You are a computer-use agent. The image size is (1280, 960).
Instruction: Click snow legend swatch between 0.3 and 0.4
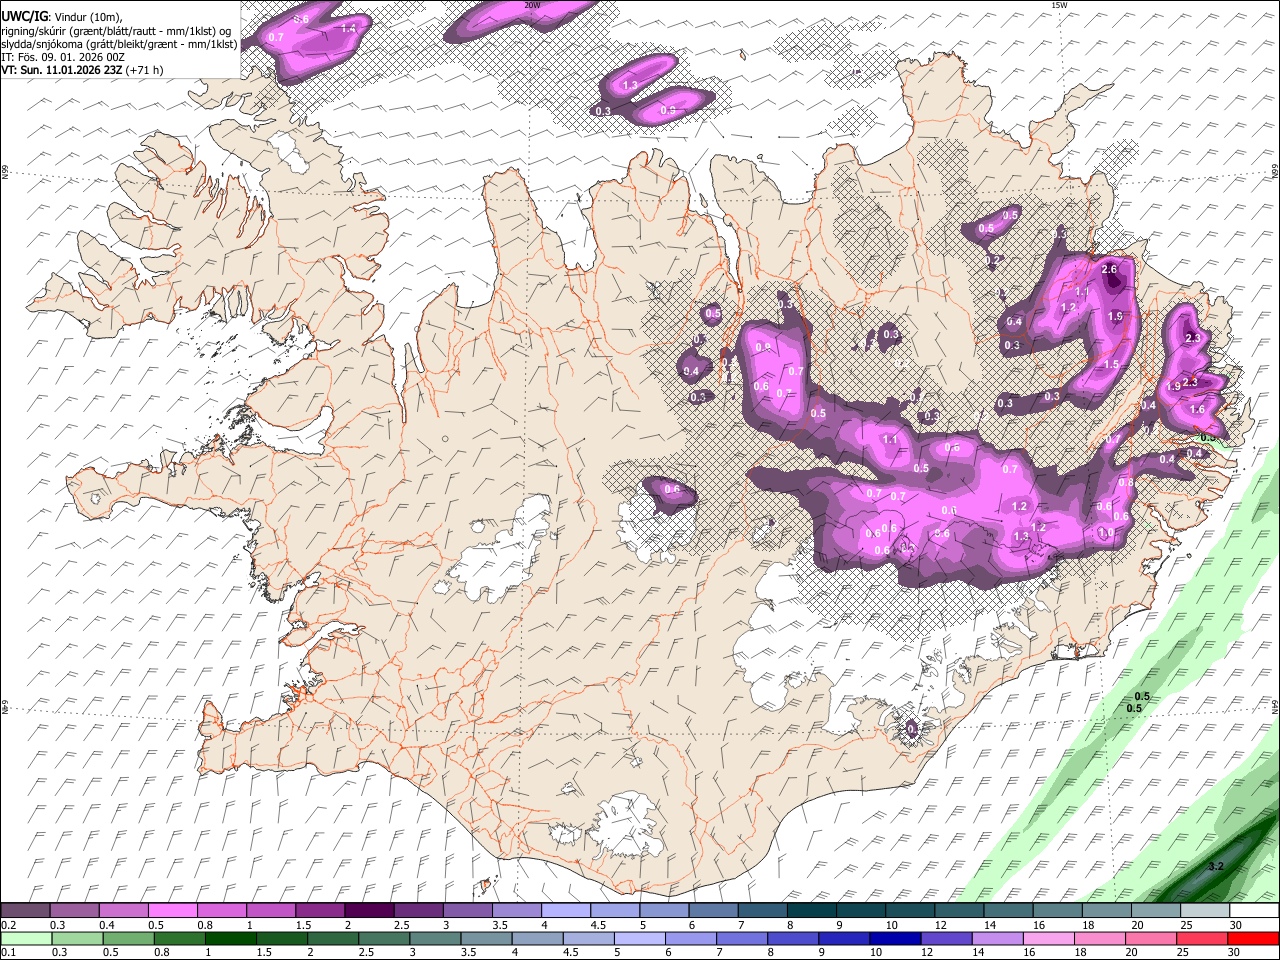click(x=74, y=911)
